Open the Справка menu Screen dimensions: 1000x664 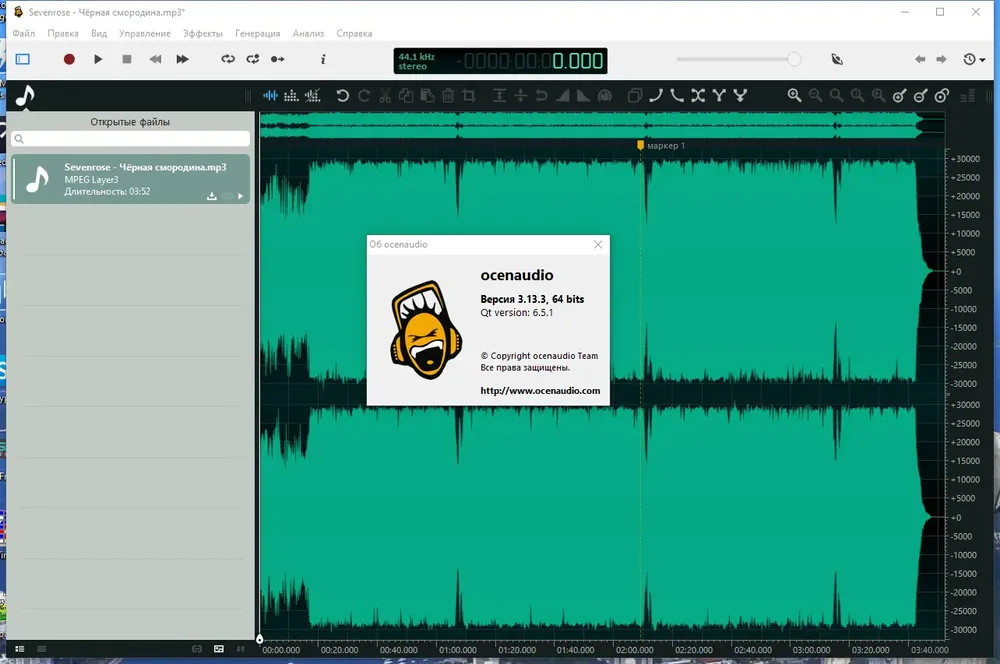click(x=354, y=33)
